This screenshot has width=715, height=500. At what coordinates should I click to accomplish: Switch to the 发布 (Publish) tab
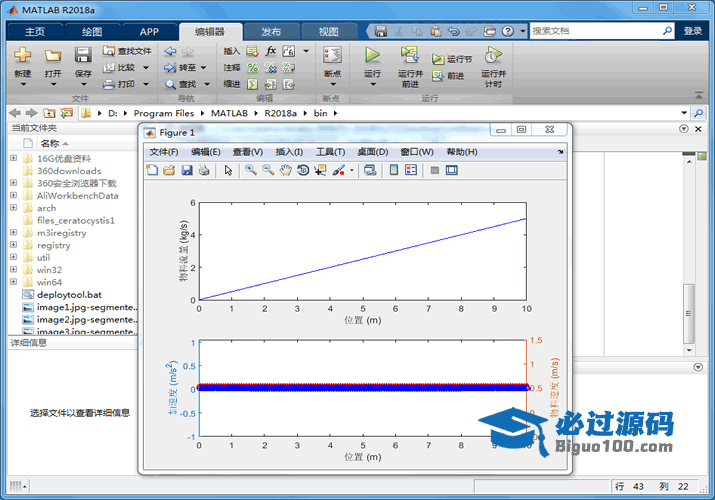coord(271,31)
